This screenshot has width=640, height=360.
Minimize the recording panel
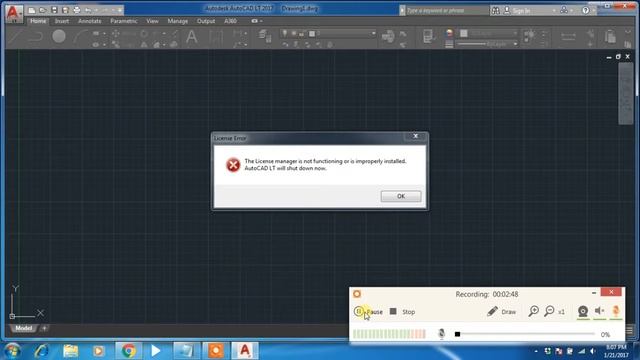point(594,293)
